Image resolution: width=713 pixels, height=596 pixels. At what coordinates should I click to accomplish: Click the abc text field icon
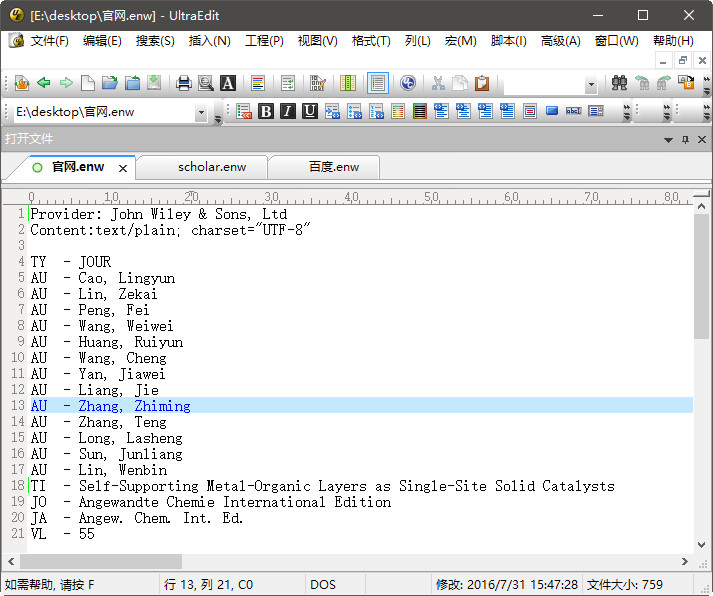(573, 111)
